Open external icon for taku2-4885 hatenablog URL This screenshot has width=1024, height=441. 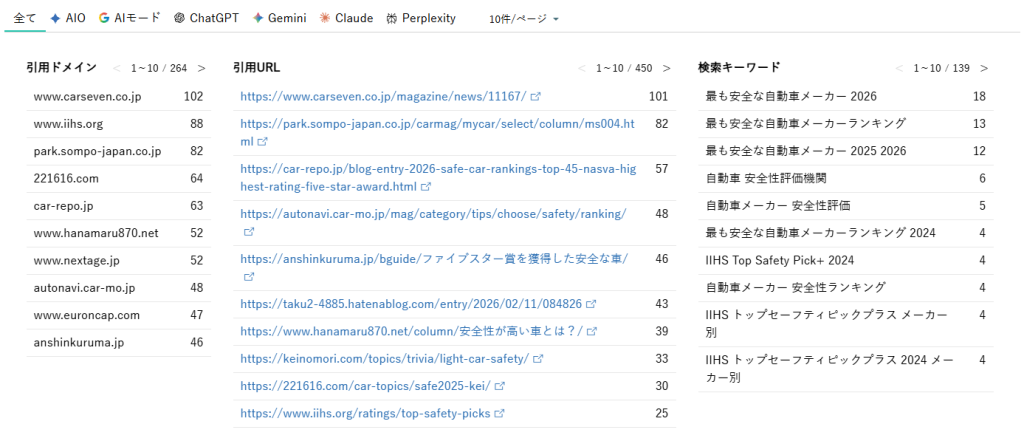point(591,304)
